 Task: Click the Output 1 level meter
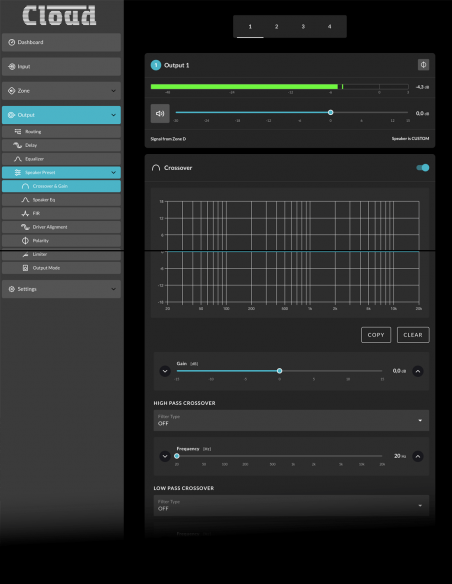point(280,87)
